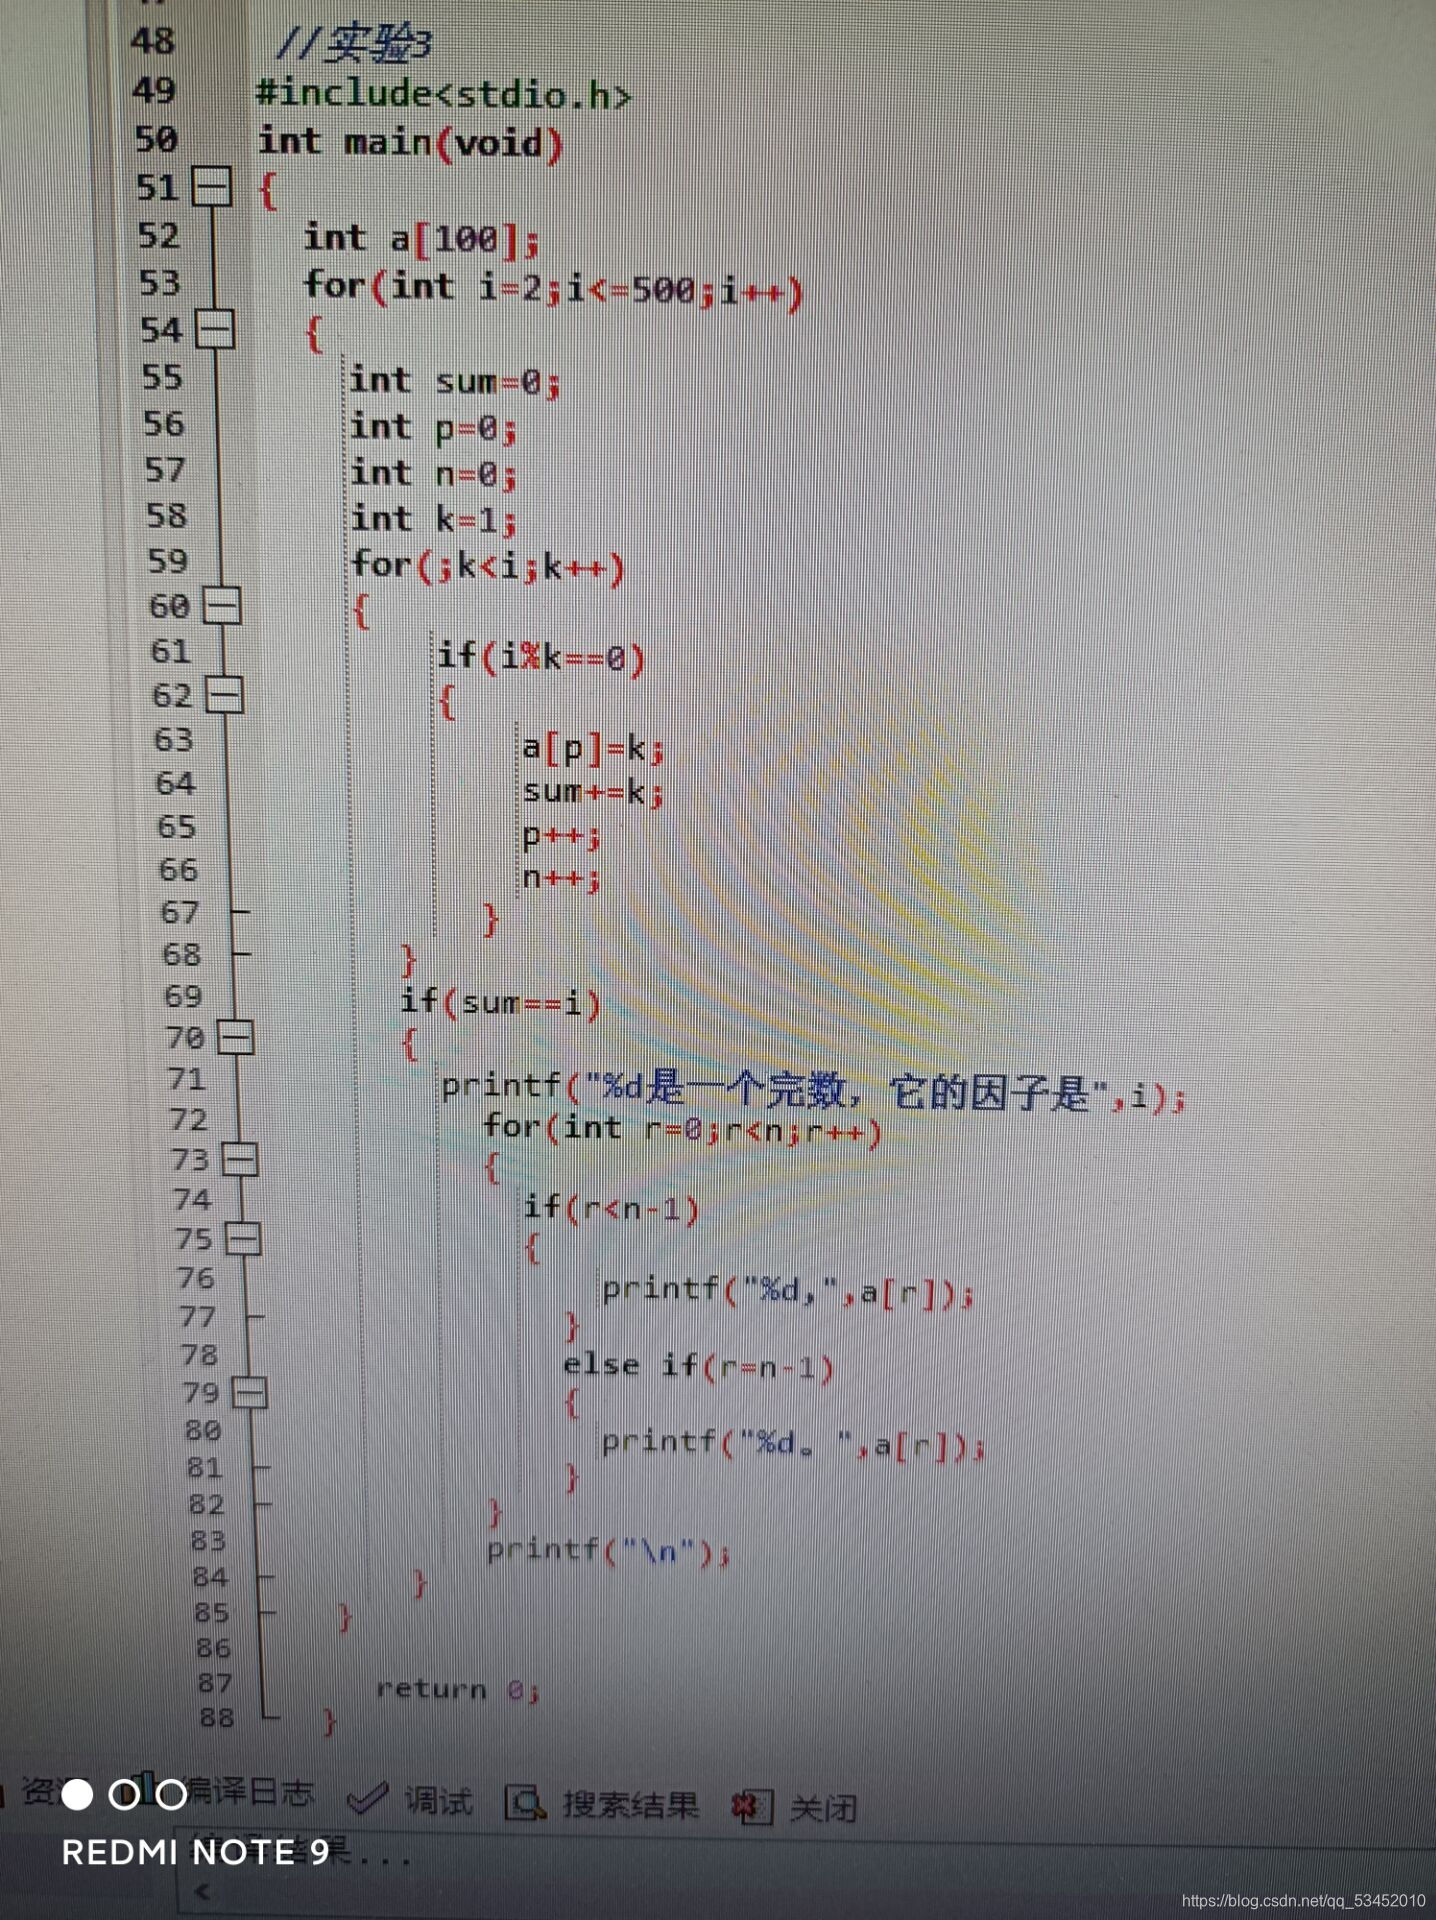
Task: Click line number 84 in the gutter
Action: [210, 1577]
